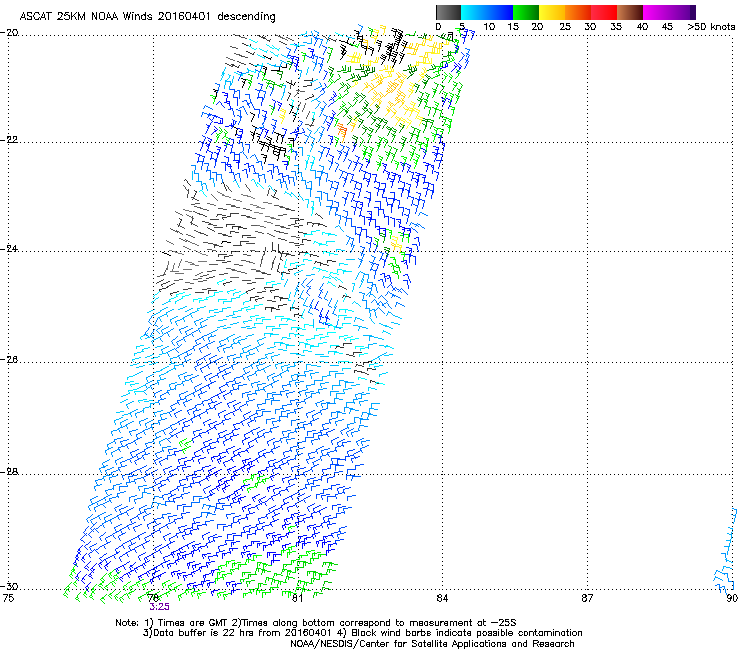740x650 pixels.
Task: Click the note line mentioning 'Times are GMT'
Action: (316, 623)
